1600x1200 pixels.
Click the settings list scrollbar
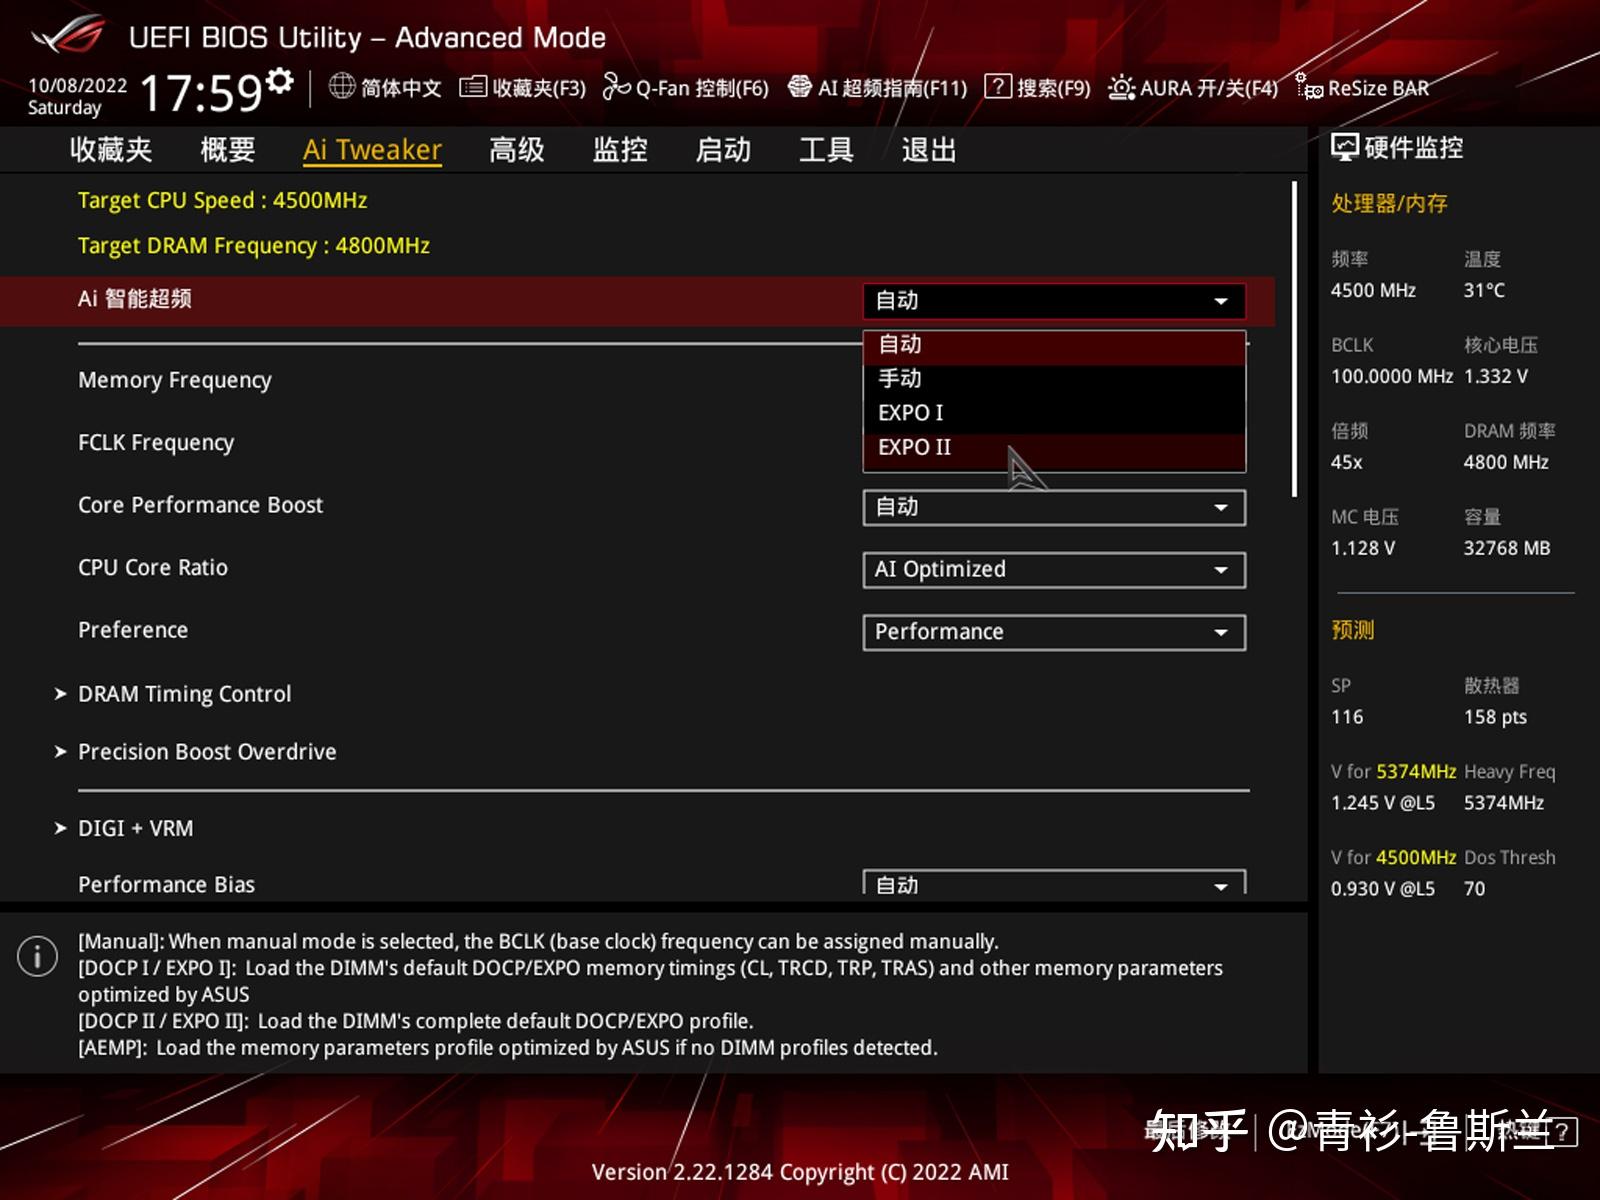(1294, 339)
